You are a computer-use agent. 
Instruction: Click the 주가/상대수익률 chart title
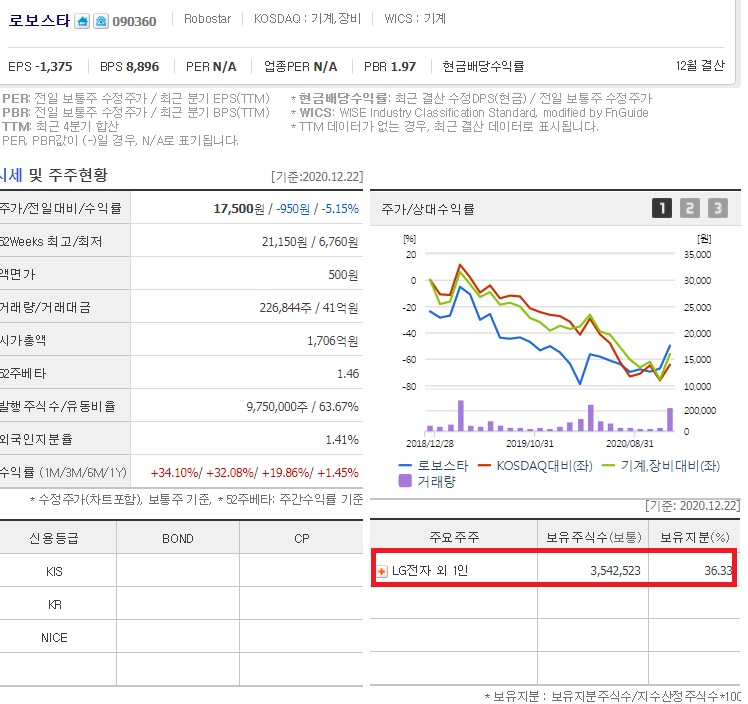click(x=427, y=209)
